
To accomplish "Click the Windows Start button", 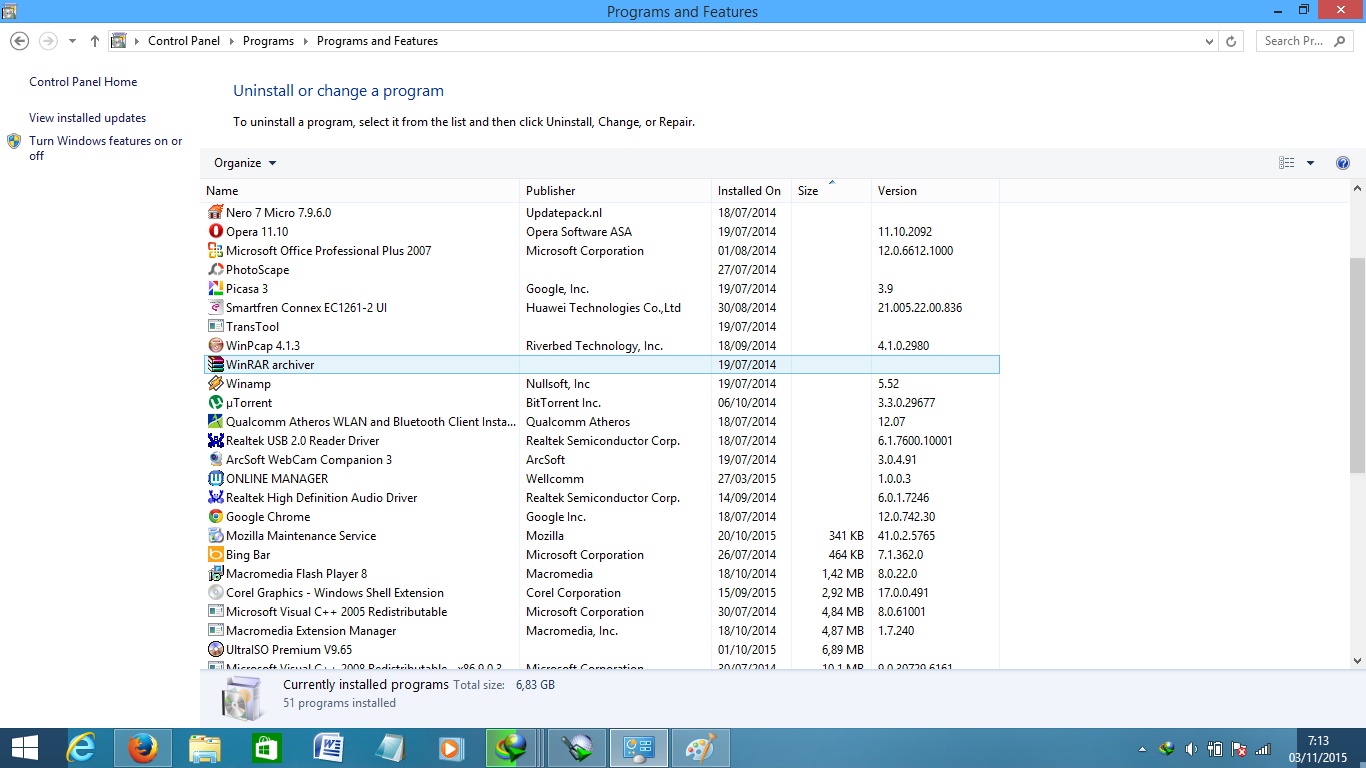I will [24, 748].
